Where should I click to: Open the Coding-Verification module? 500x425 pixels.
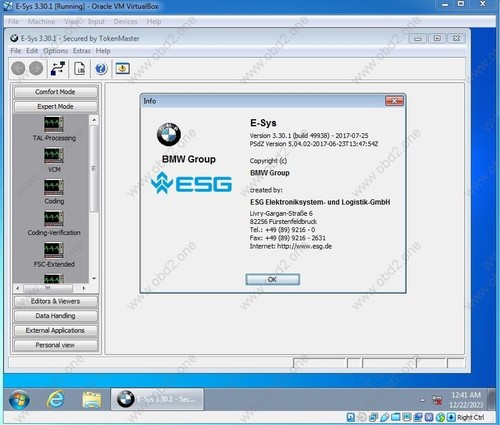[54, 223]
